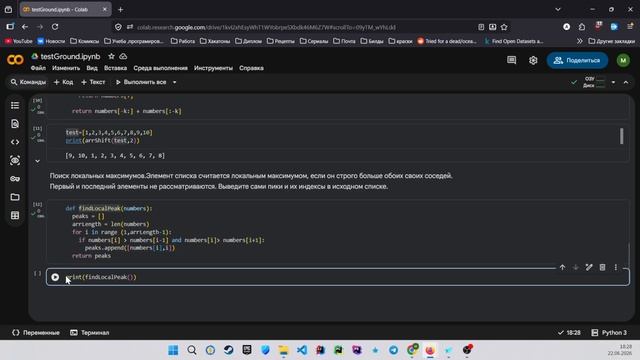
Task: Show more bookmarks overflow chevron
Action: [x=579, y=41]
